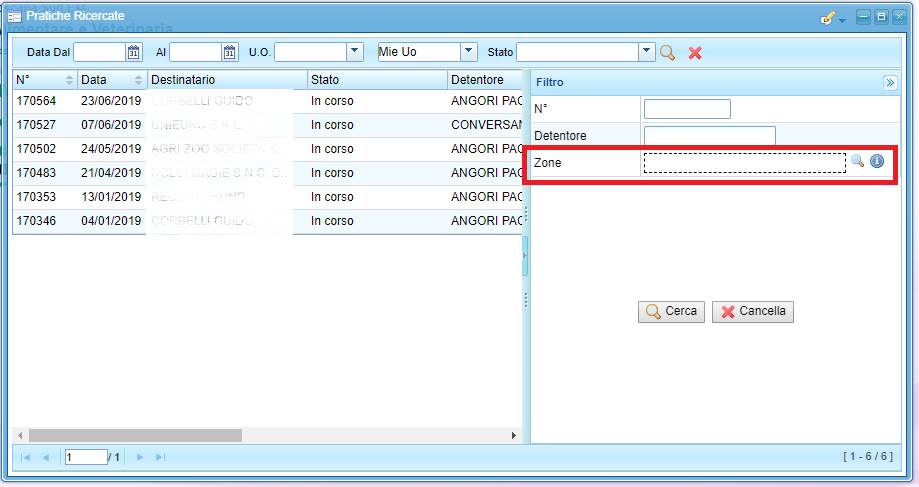This screenshot has width=919, height=487.
Task: Click the CONVERSAN detentore cell
Action: tap(486, 125)
